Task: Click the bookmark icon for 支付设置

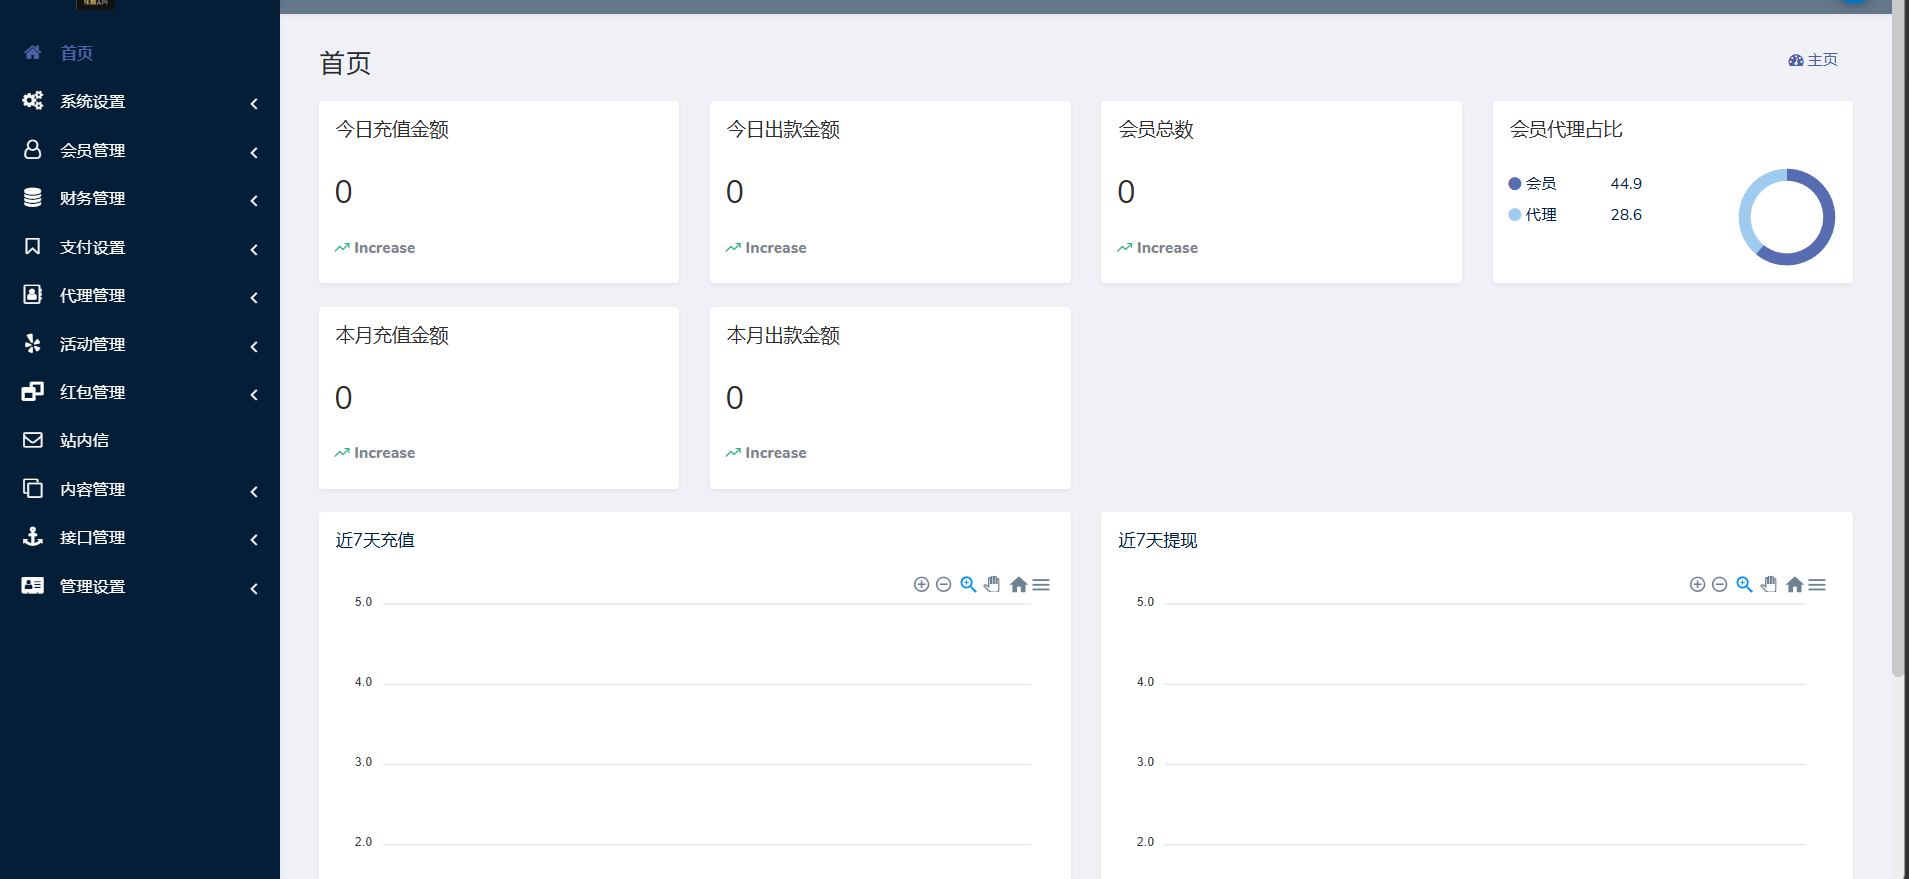Action: (x=33, y=246)
